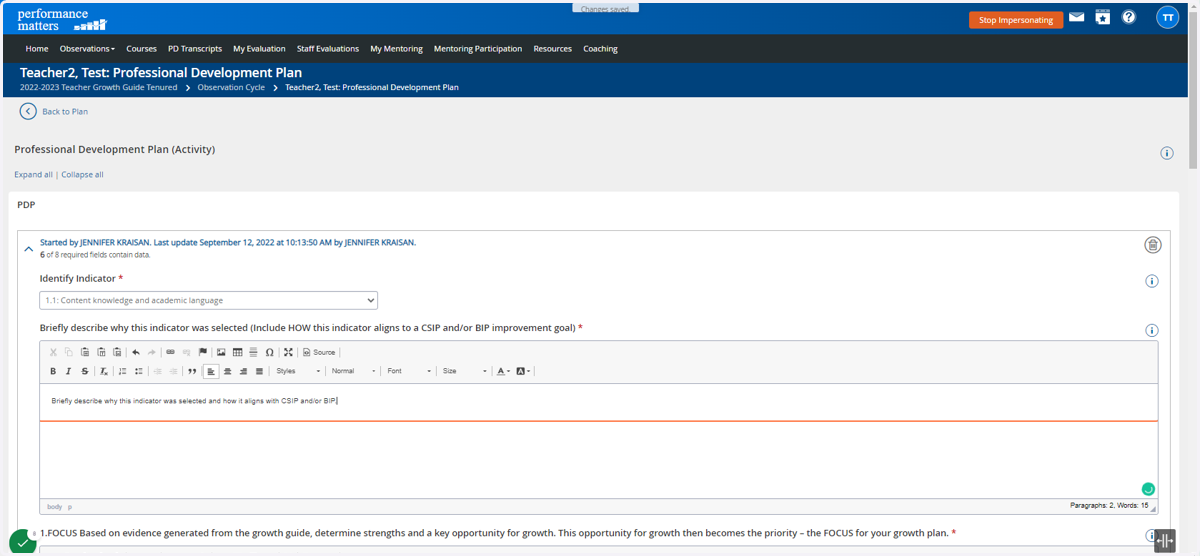Click the Paste as plain text icon
The height and width of the screenshot is (556, 1200).
(x=101, y=352)
